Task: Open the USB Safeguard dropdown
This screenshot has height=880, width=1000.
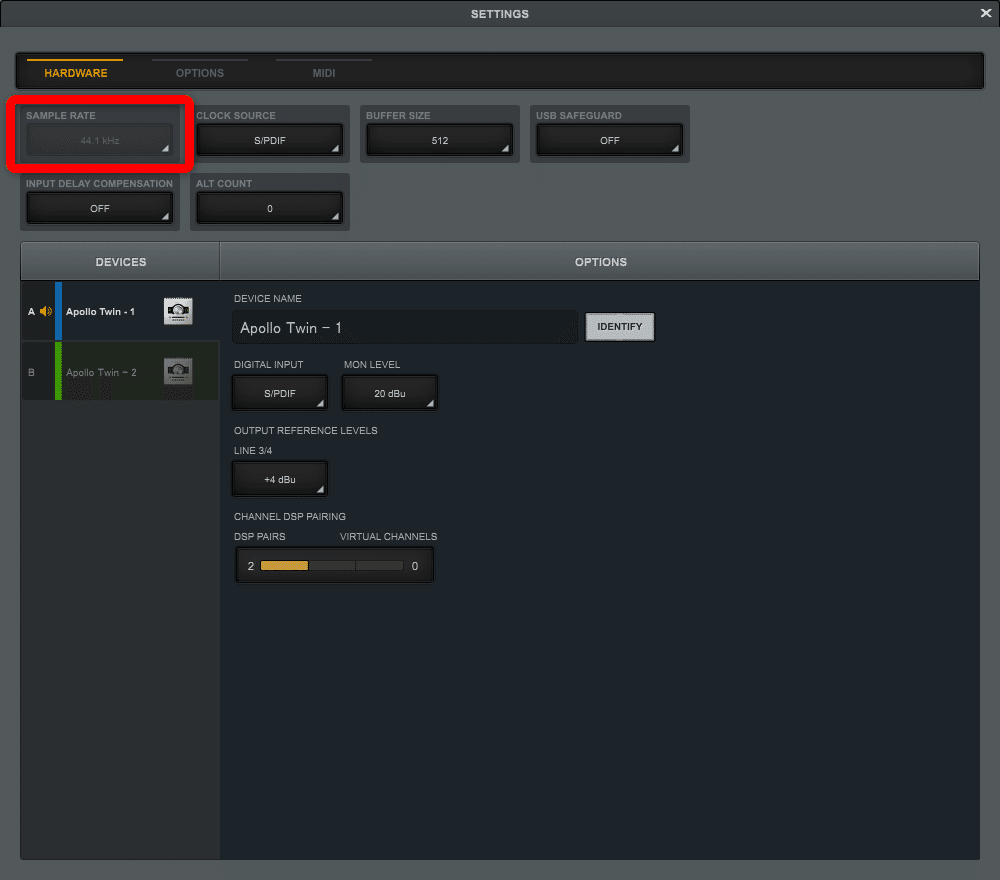Action: click(x=610, y=140)
